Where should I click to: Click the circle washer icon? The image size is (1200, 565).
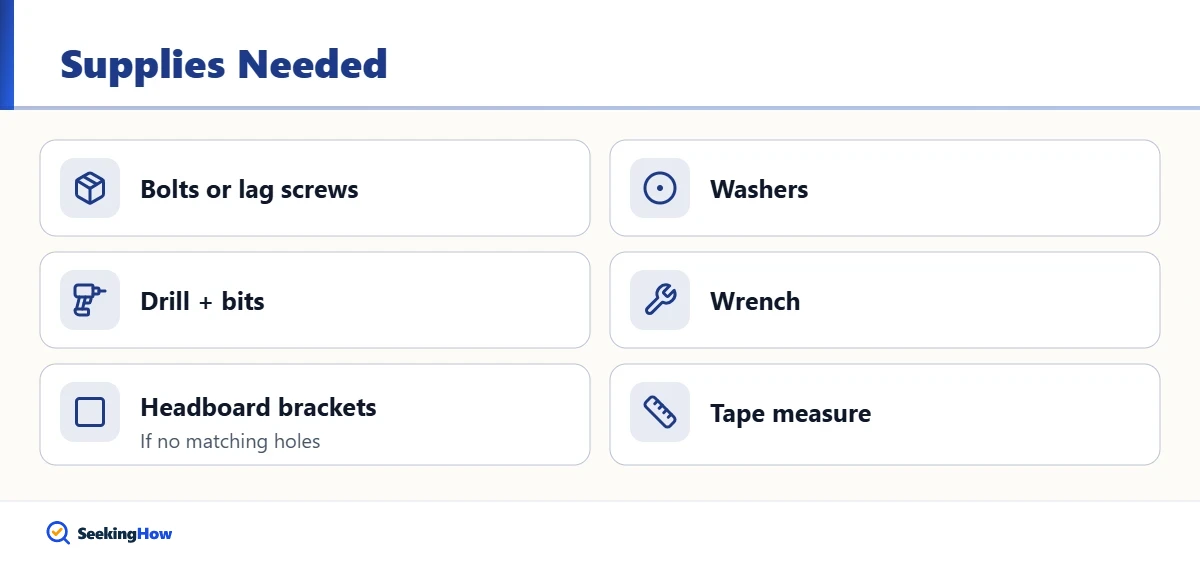point(660,188)
